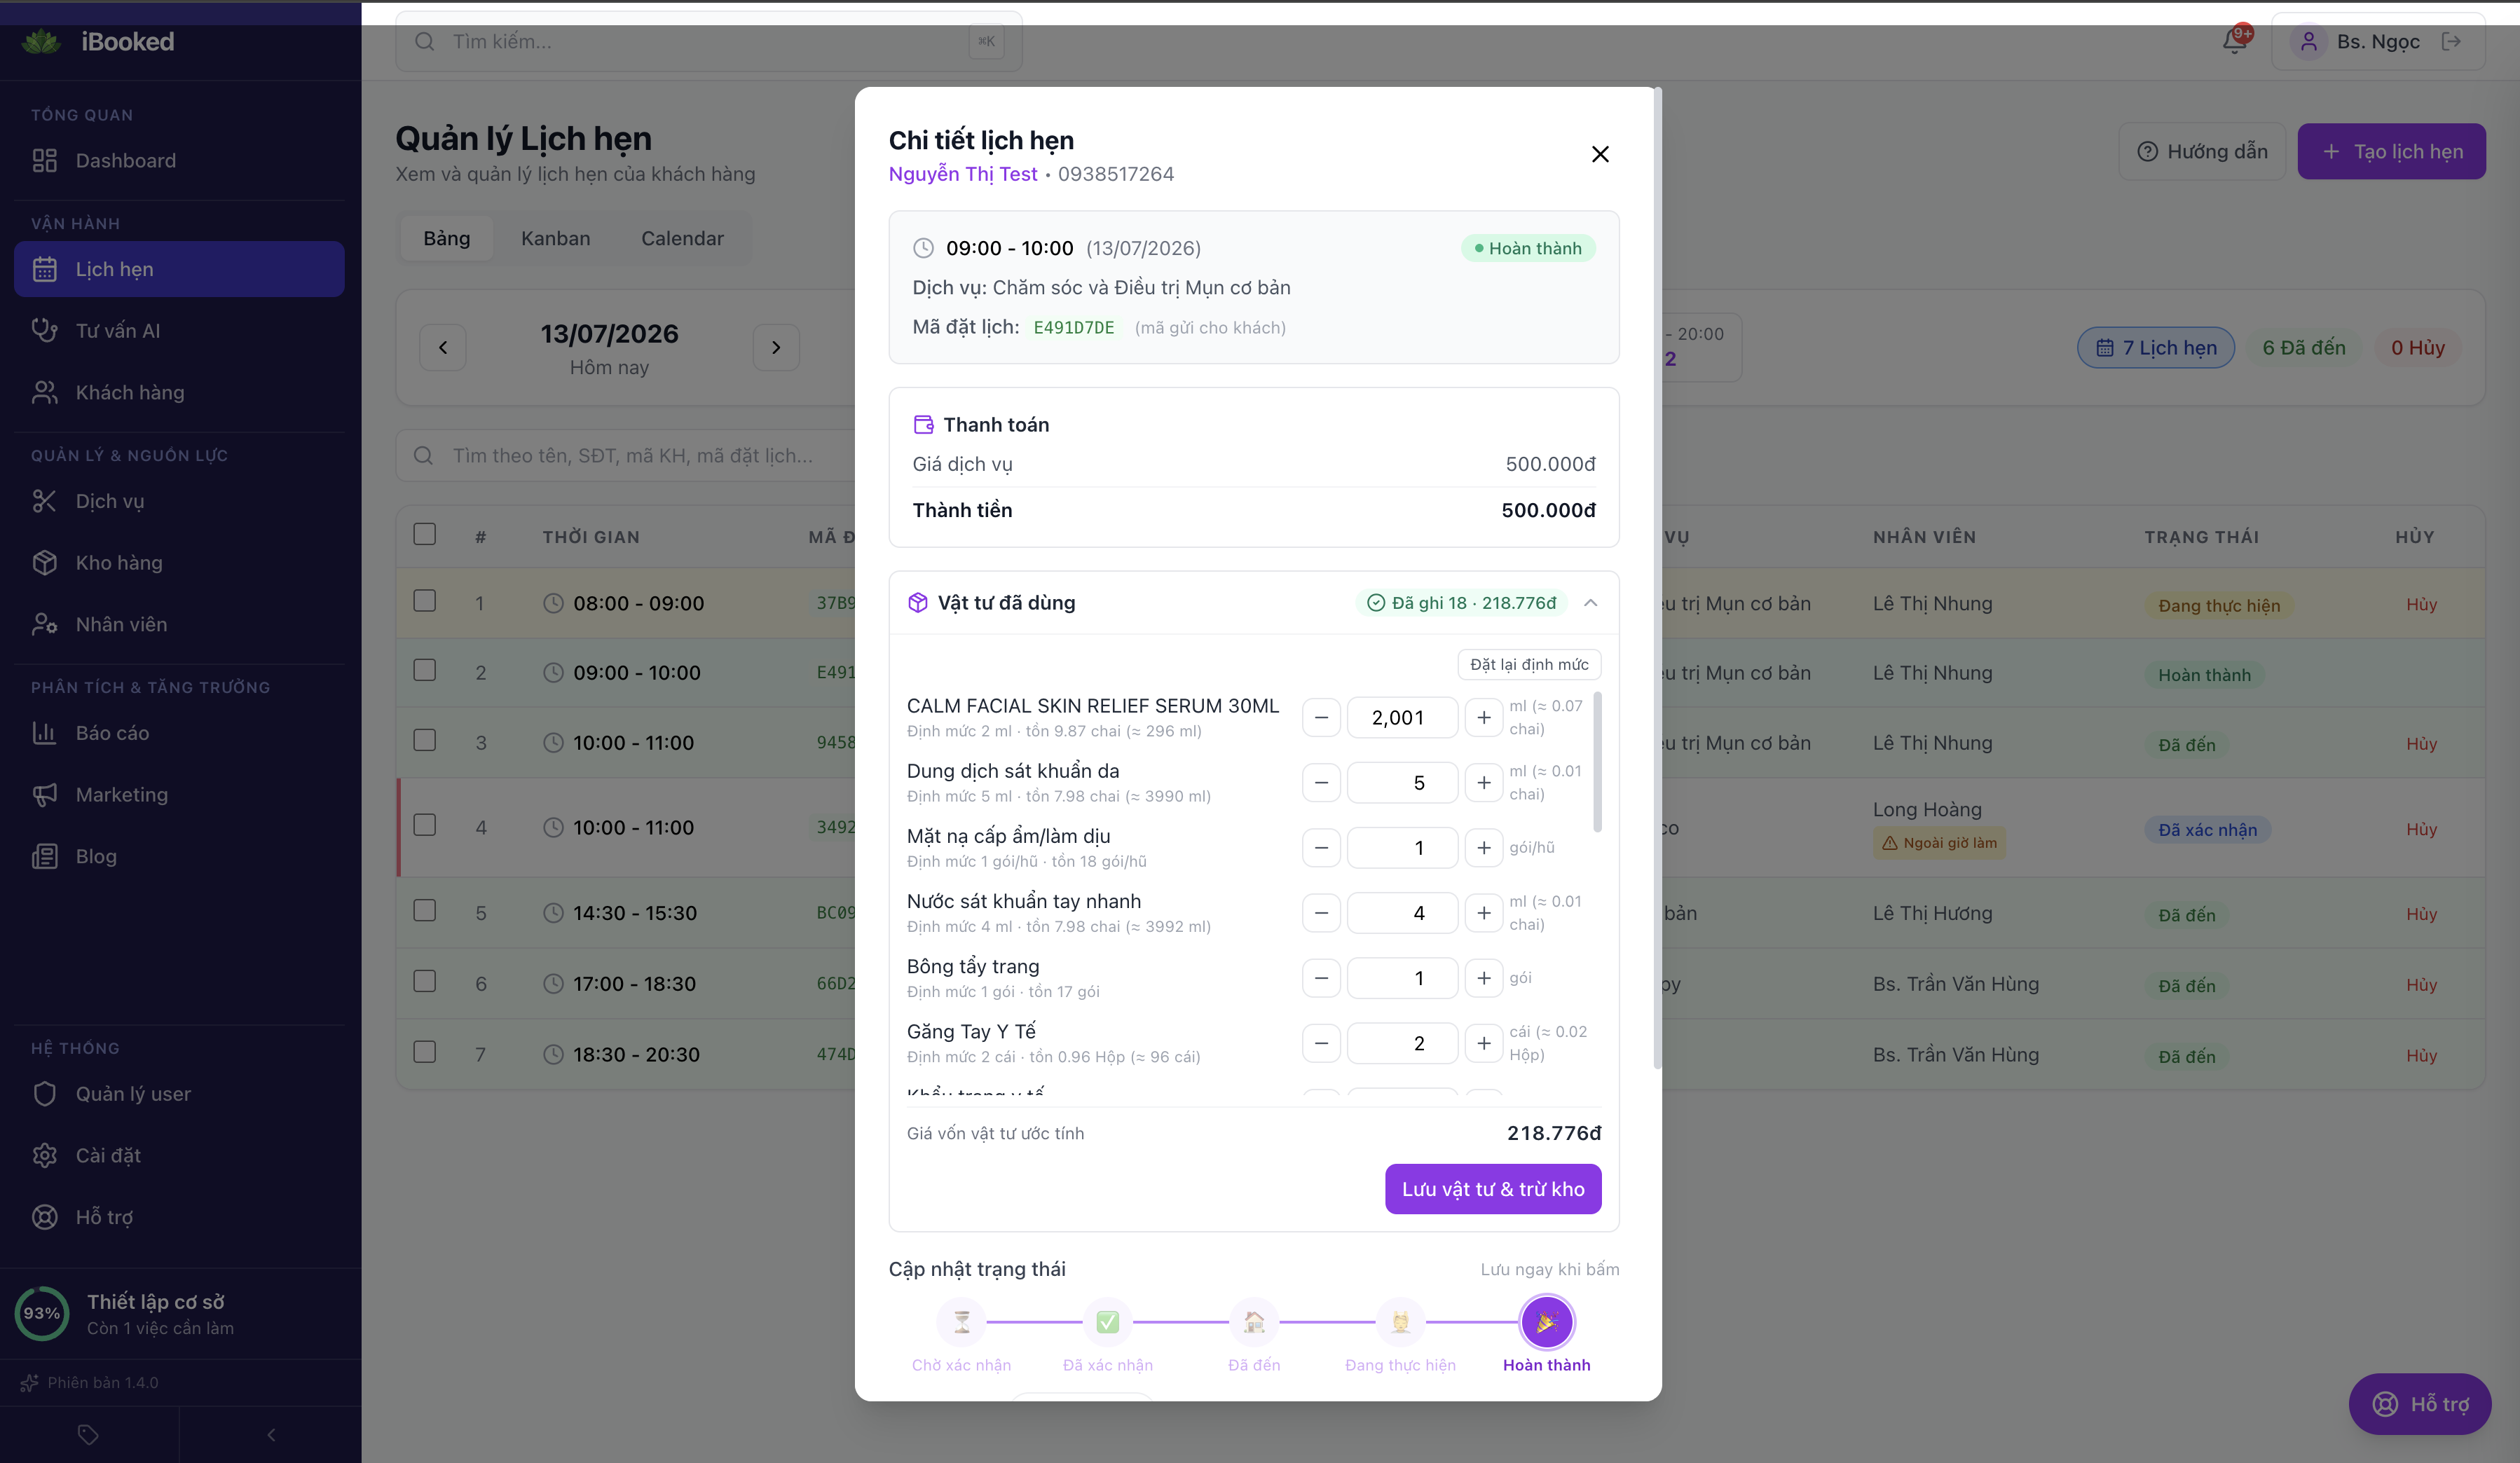Click the Găng Tay Y Tế quantity field
The image size is (2520, 1463).
point(1402,1044)
